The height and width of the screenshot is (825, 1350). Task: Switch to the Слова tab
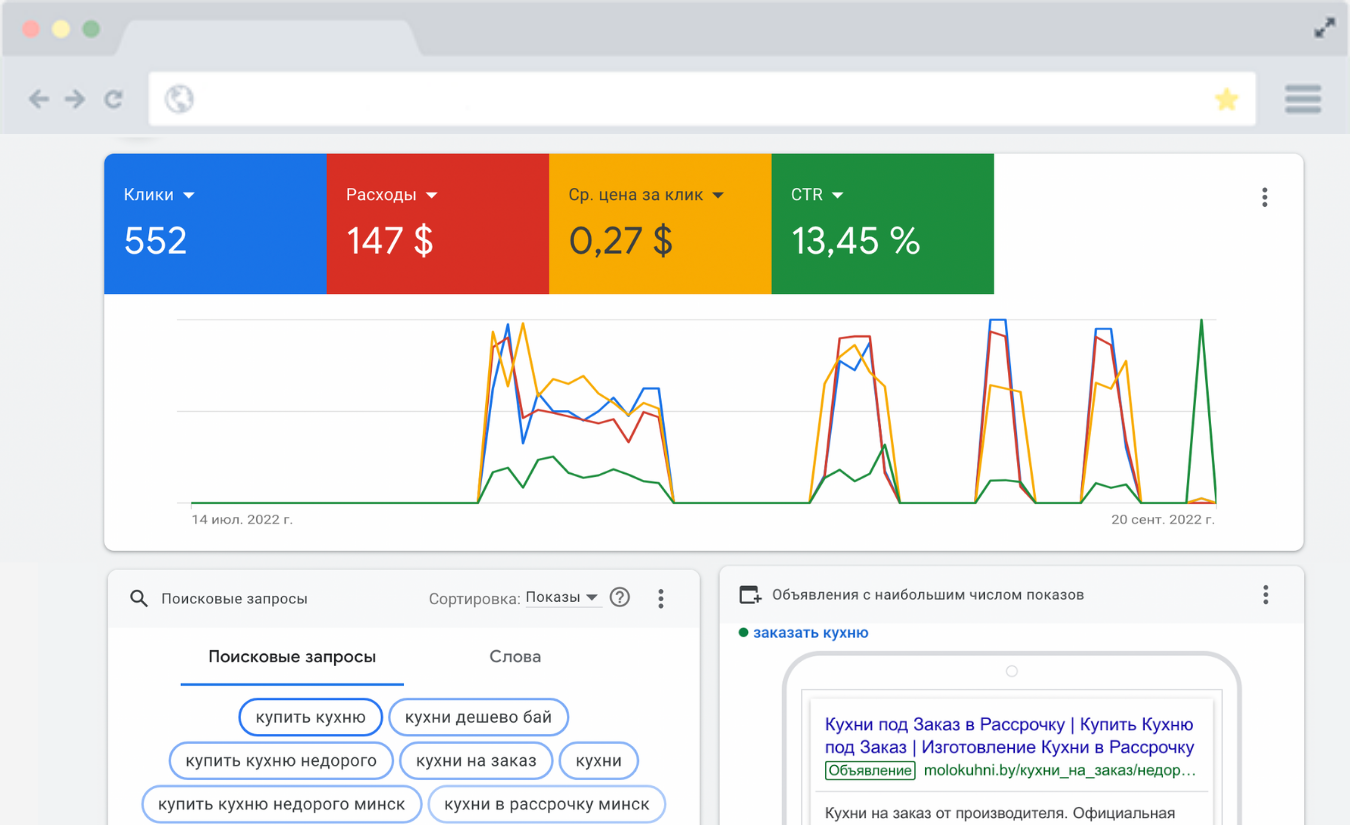pos(515,657)
